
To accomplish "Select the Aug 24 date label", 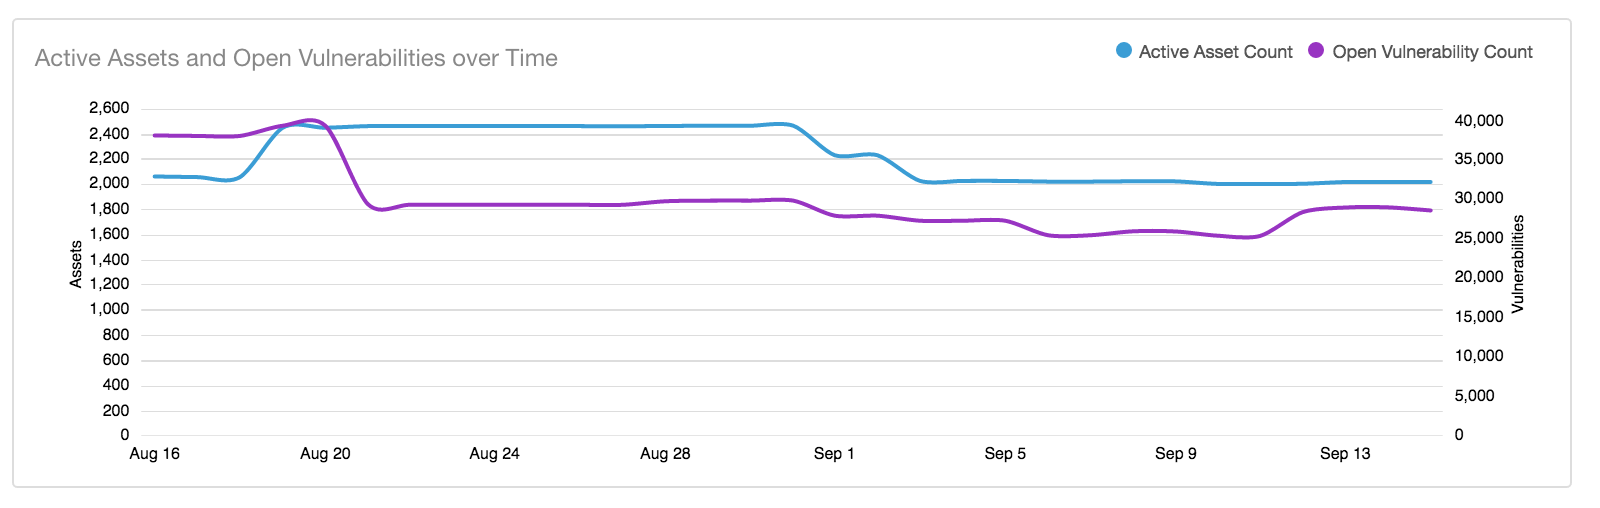I will point(494,454).
